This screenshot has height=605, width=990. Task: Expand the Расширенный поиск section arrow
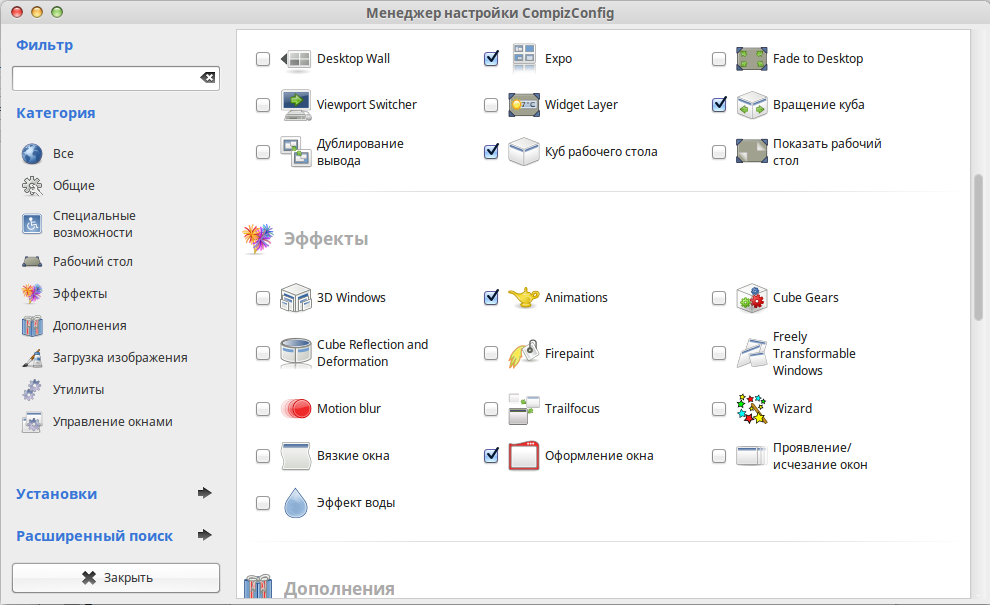pyautogui.click(x=205, y=535)
